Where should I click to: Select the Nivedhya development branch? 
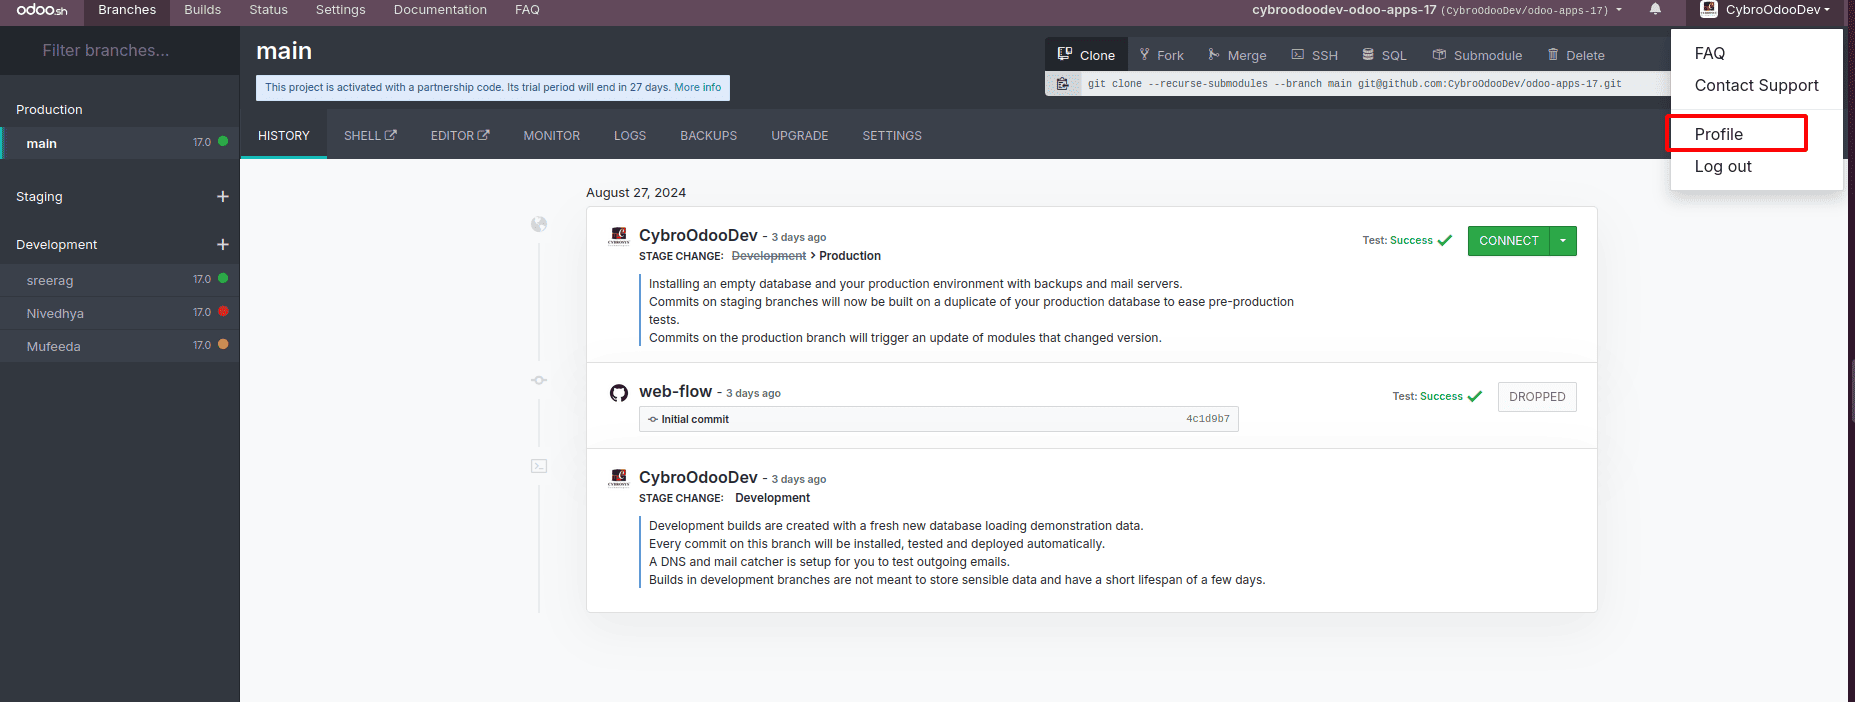pyautogui.click(x=120, y=313)
